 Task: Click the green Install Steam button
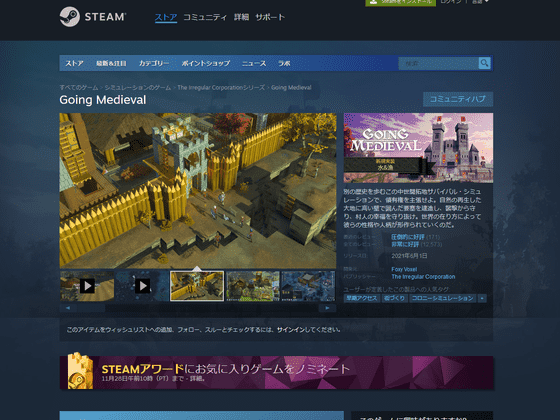click(400, 2)
